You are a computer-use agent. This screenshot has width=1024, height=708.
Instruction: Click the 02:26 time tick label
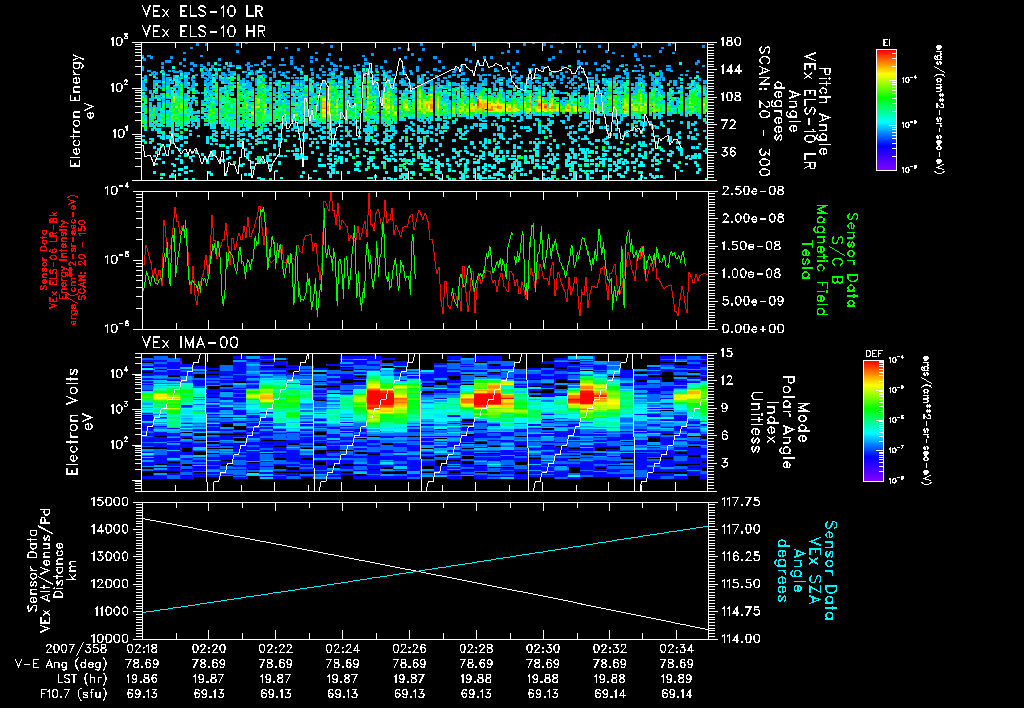tap(409, 649)
